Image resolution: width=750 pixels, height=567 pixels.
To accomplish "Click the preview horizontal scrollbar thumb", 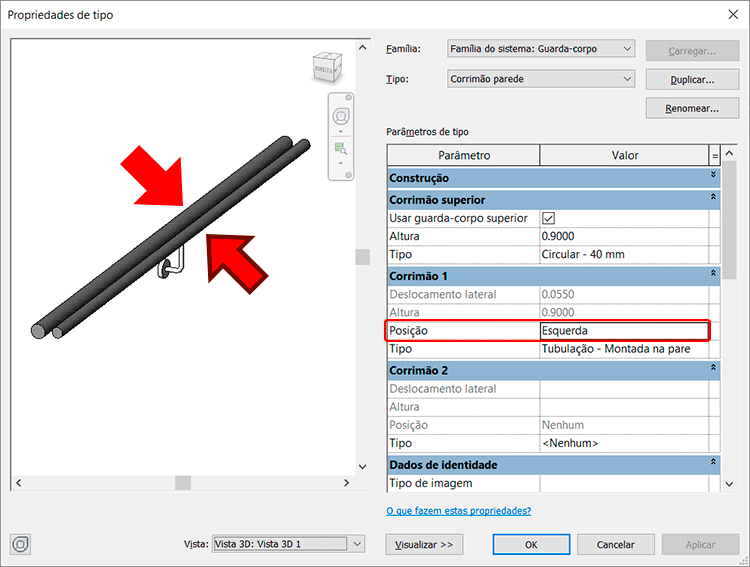I will coord(182,482).
